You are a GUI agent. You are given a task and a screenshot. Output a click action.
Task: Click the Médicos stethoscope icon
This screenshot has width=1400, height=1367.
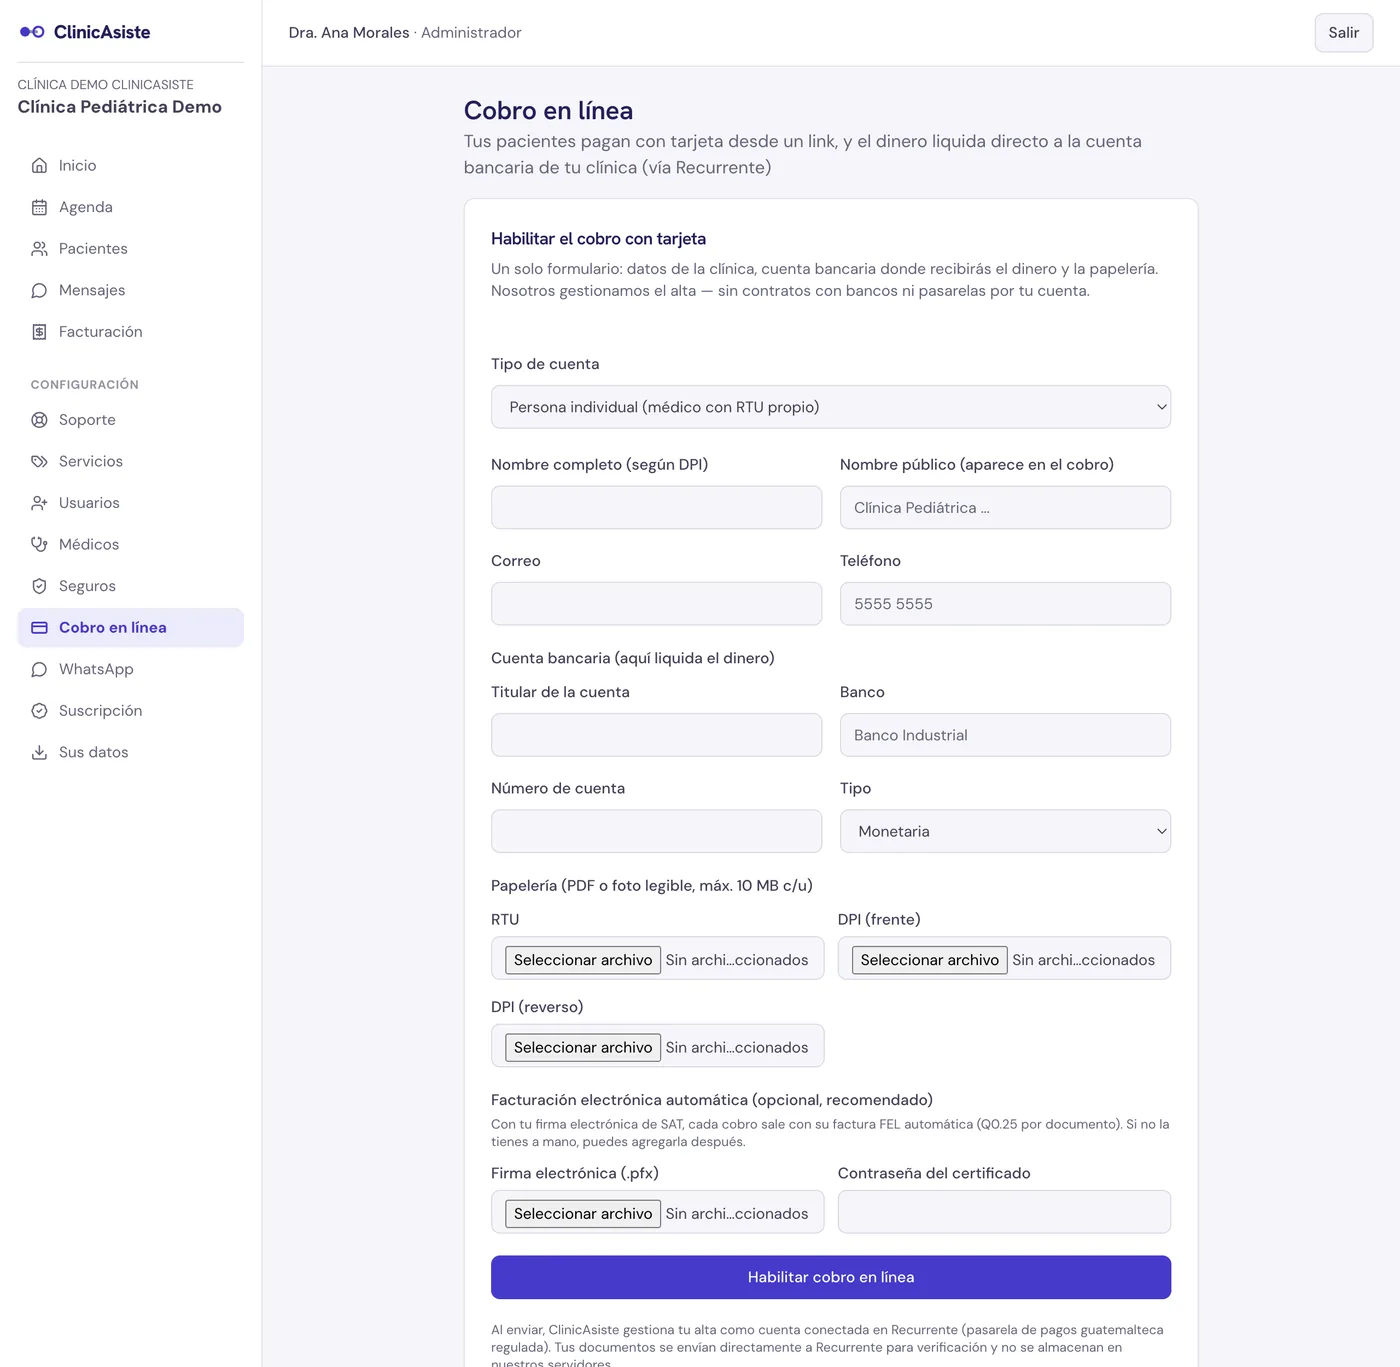39,544
